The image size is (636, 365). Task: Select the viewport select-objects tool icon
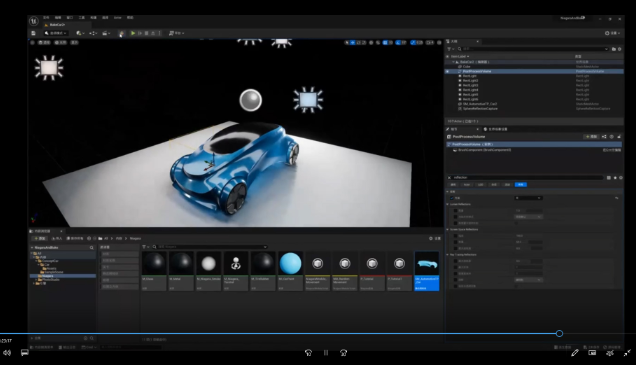pos(347,42)
